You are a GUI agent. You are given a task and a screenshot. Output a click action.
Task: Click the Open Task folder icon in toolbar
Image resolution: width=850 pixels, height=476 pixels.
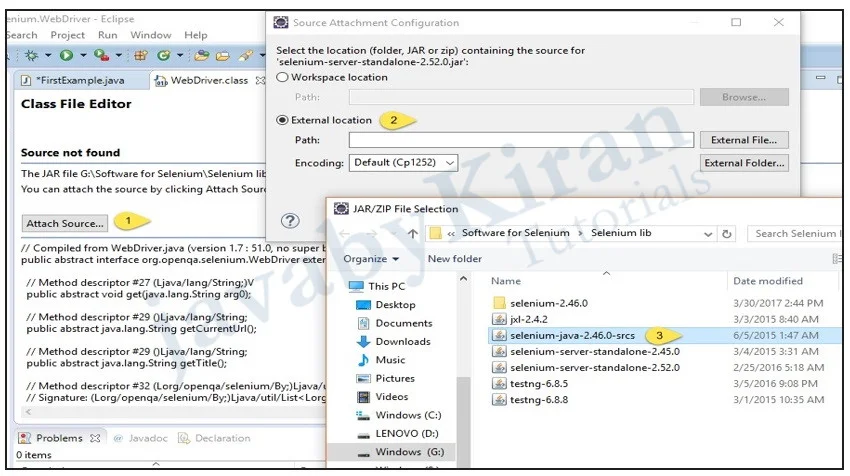pos(223,55)
